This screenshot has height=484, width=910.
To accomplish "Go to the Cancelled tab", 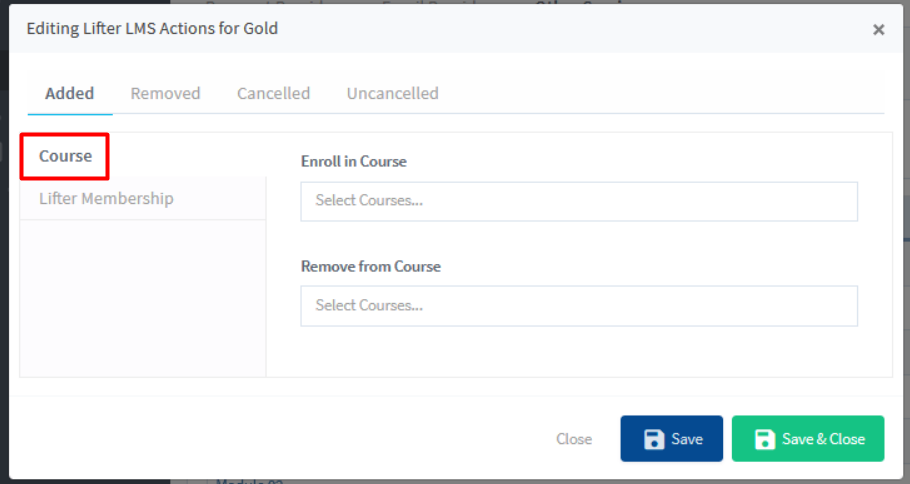I will [273, 93].
